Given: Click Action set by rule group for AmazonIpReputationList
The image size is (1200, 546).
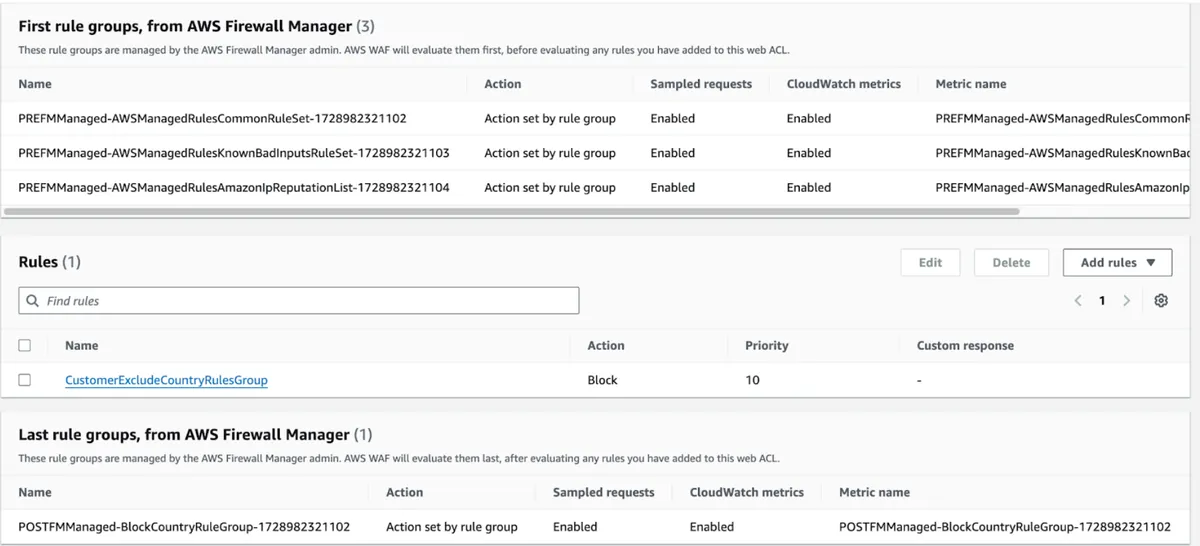Looking at the screenshot, I should 550,187.
